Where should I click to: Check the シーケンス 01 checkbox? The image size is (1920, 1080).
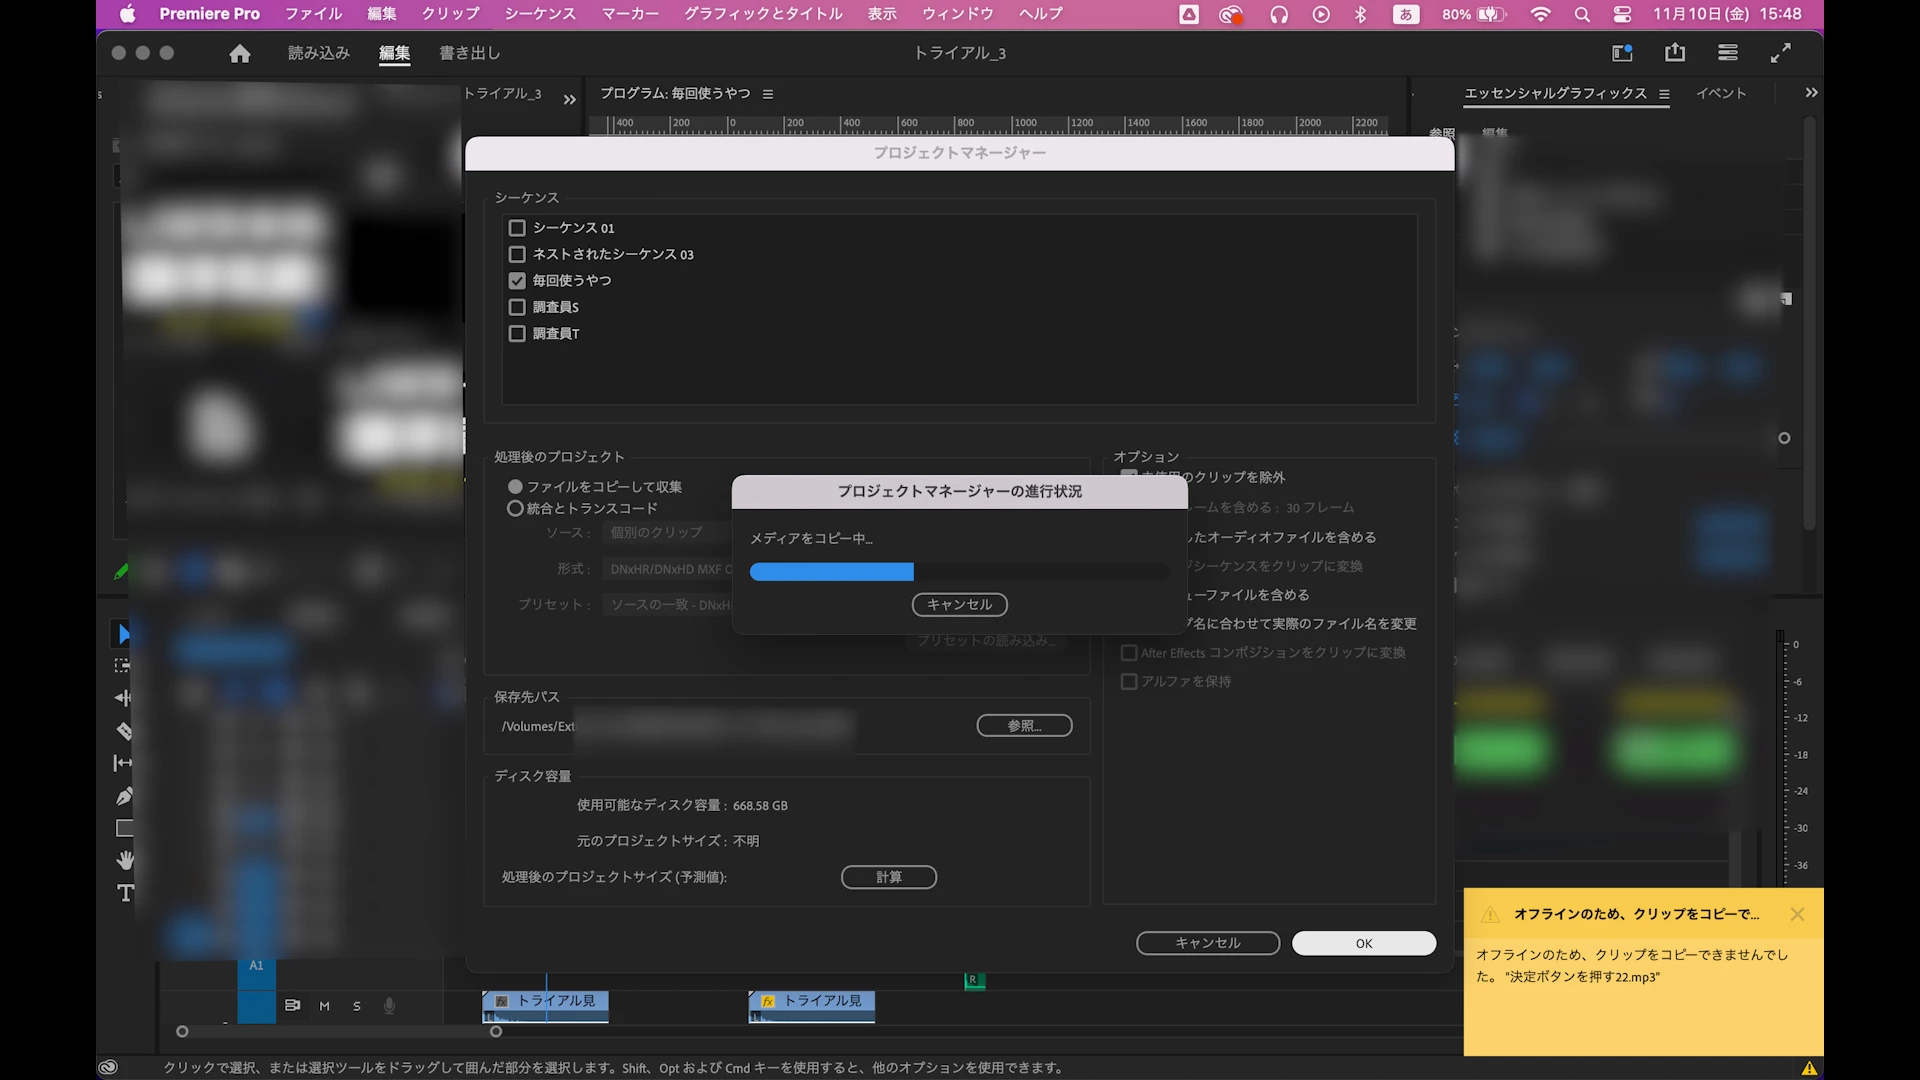coord(517,228)
